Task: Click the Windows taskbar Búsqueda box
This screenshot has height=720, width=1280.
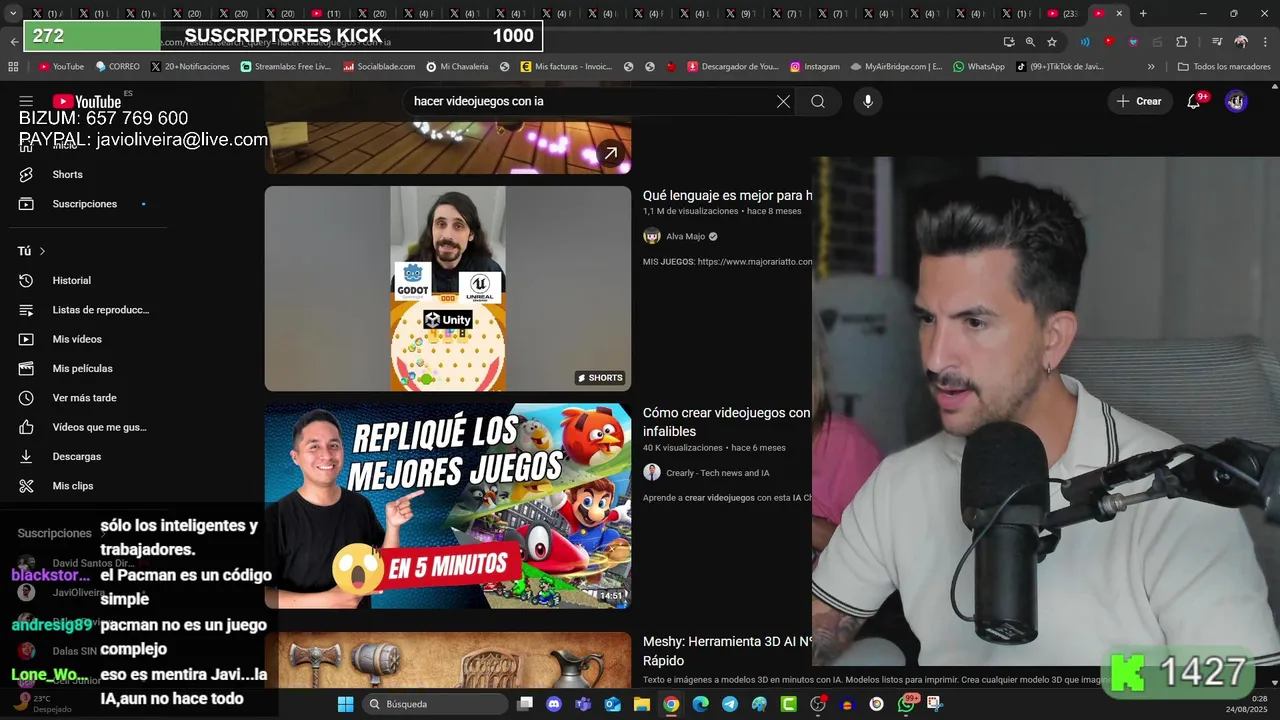Action: 434,704
